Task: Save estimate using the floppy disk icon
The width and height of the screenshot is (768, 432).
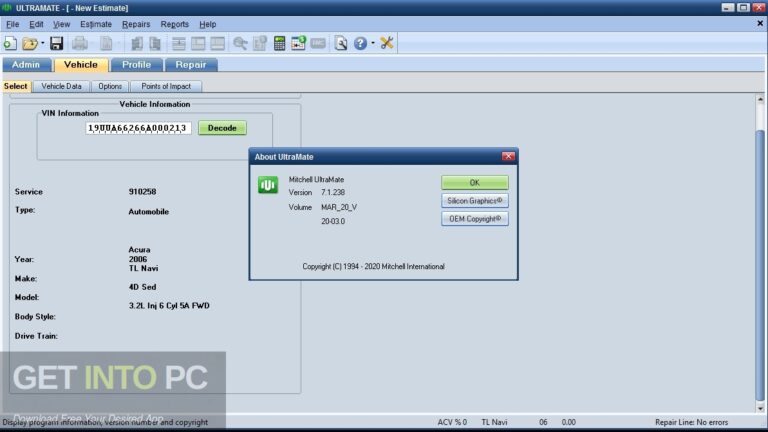Action: pyautogui.click(x=56, y=44)
